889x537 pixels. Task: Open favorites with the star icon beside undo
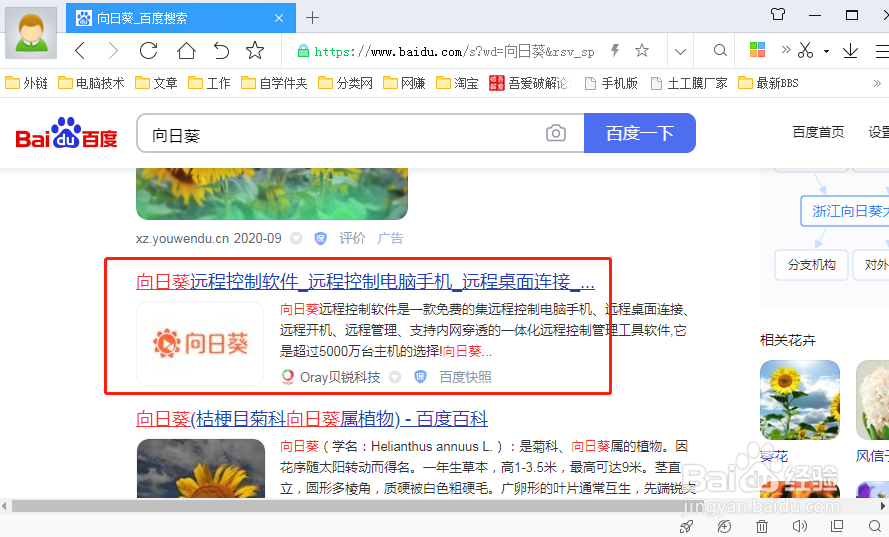(255, 50)
